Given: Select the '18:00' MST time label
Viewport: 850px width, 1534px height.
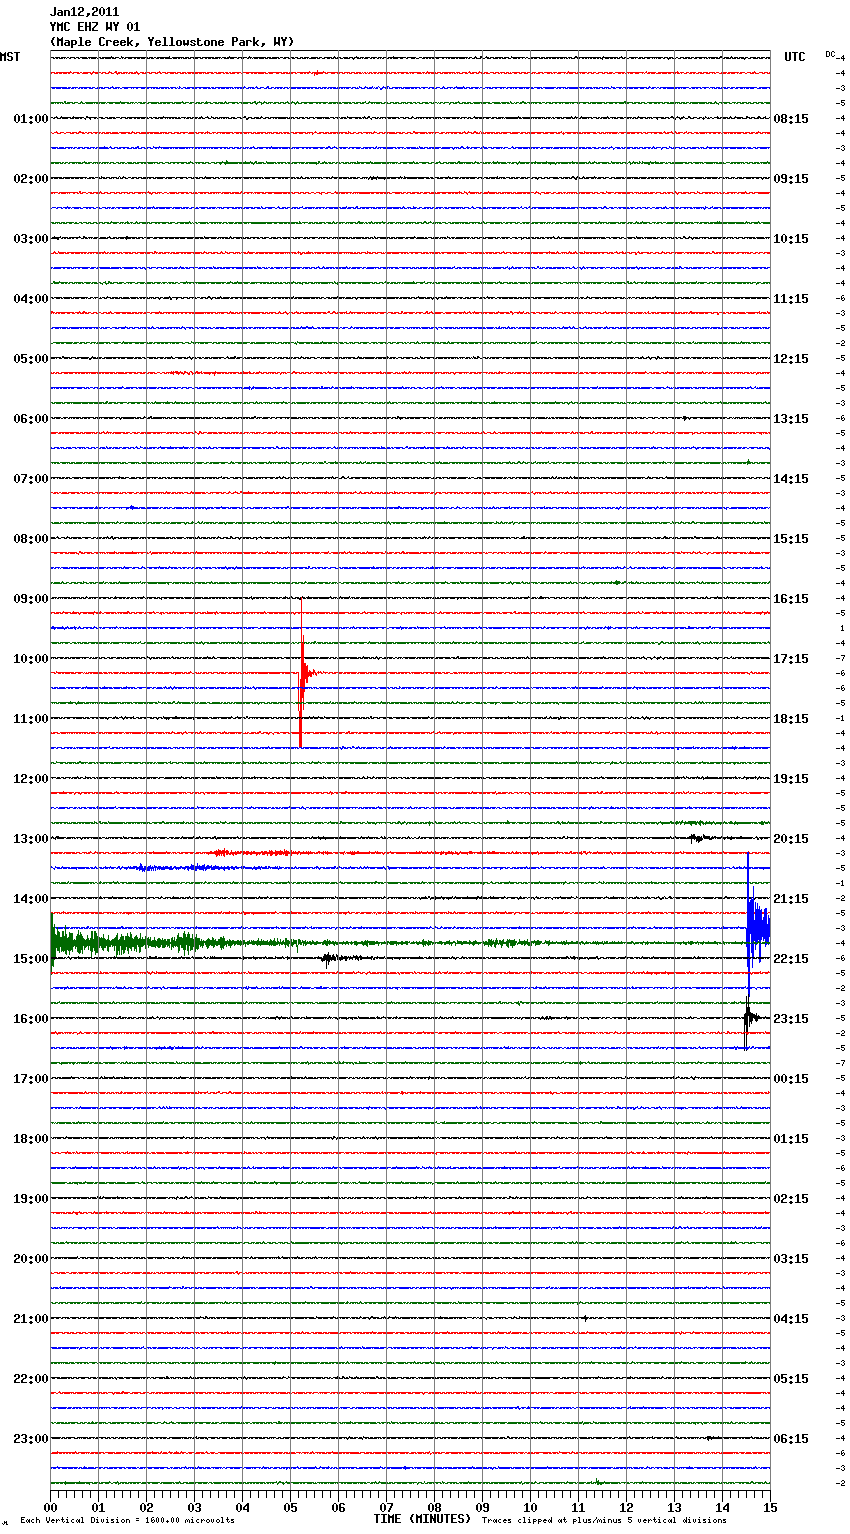Looking at the screenshot, I should point(31,1139).
